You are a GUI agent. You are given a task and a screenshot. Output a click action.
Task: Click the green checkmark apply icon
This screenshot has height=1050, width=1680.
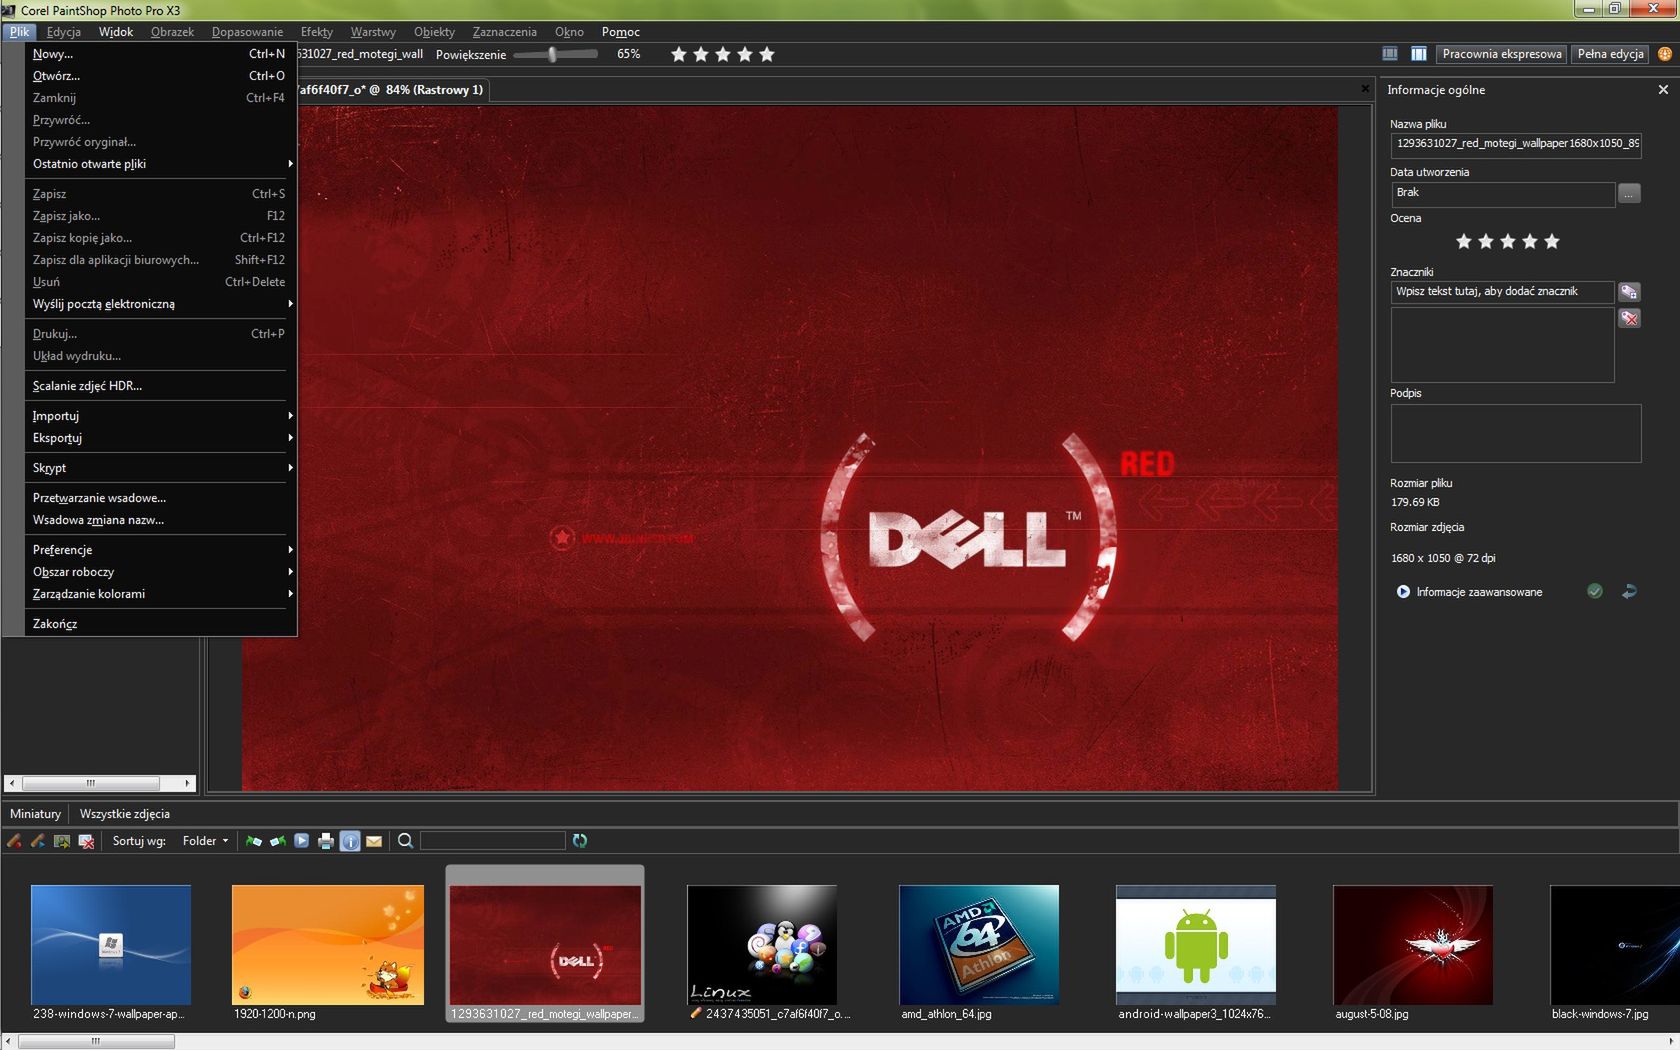tap(1595, 591)
